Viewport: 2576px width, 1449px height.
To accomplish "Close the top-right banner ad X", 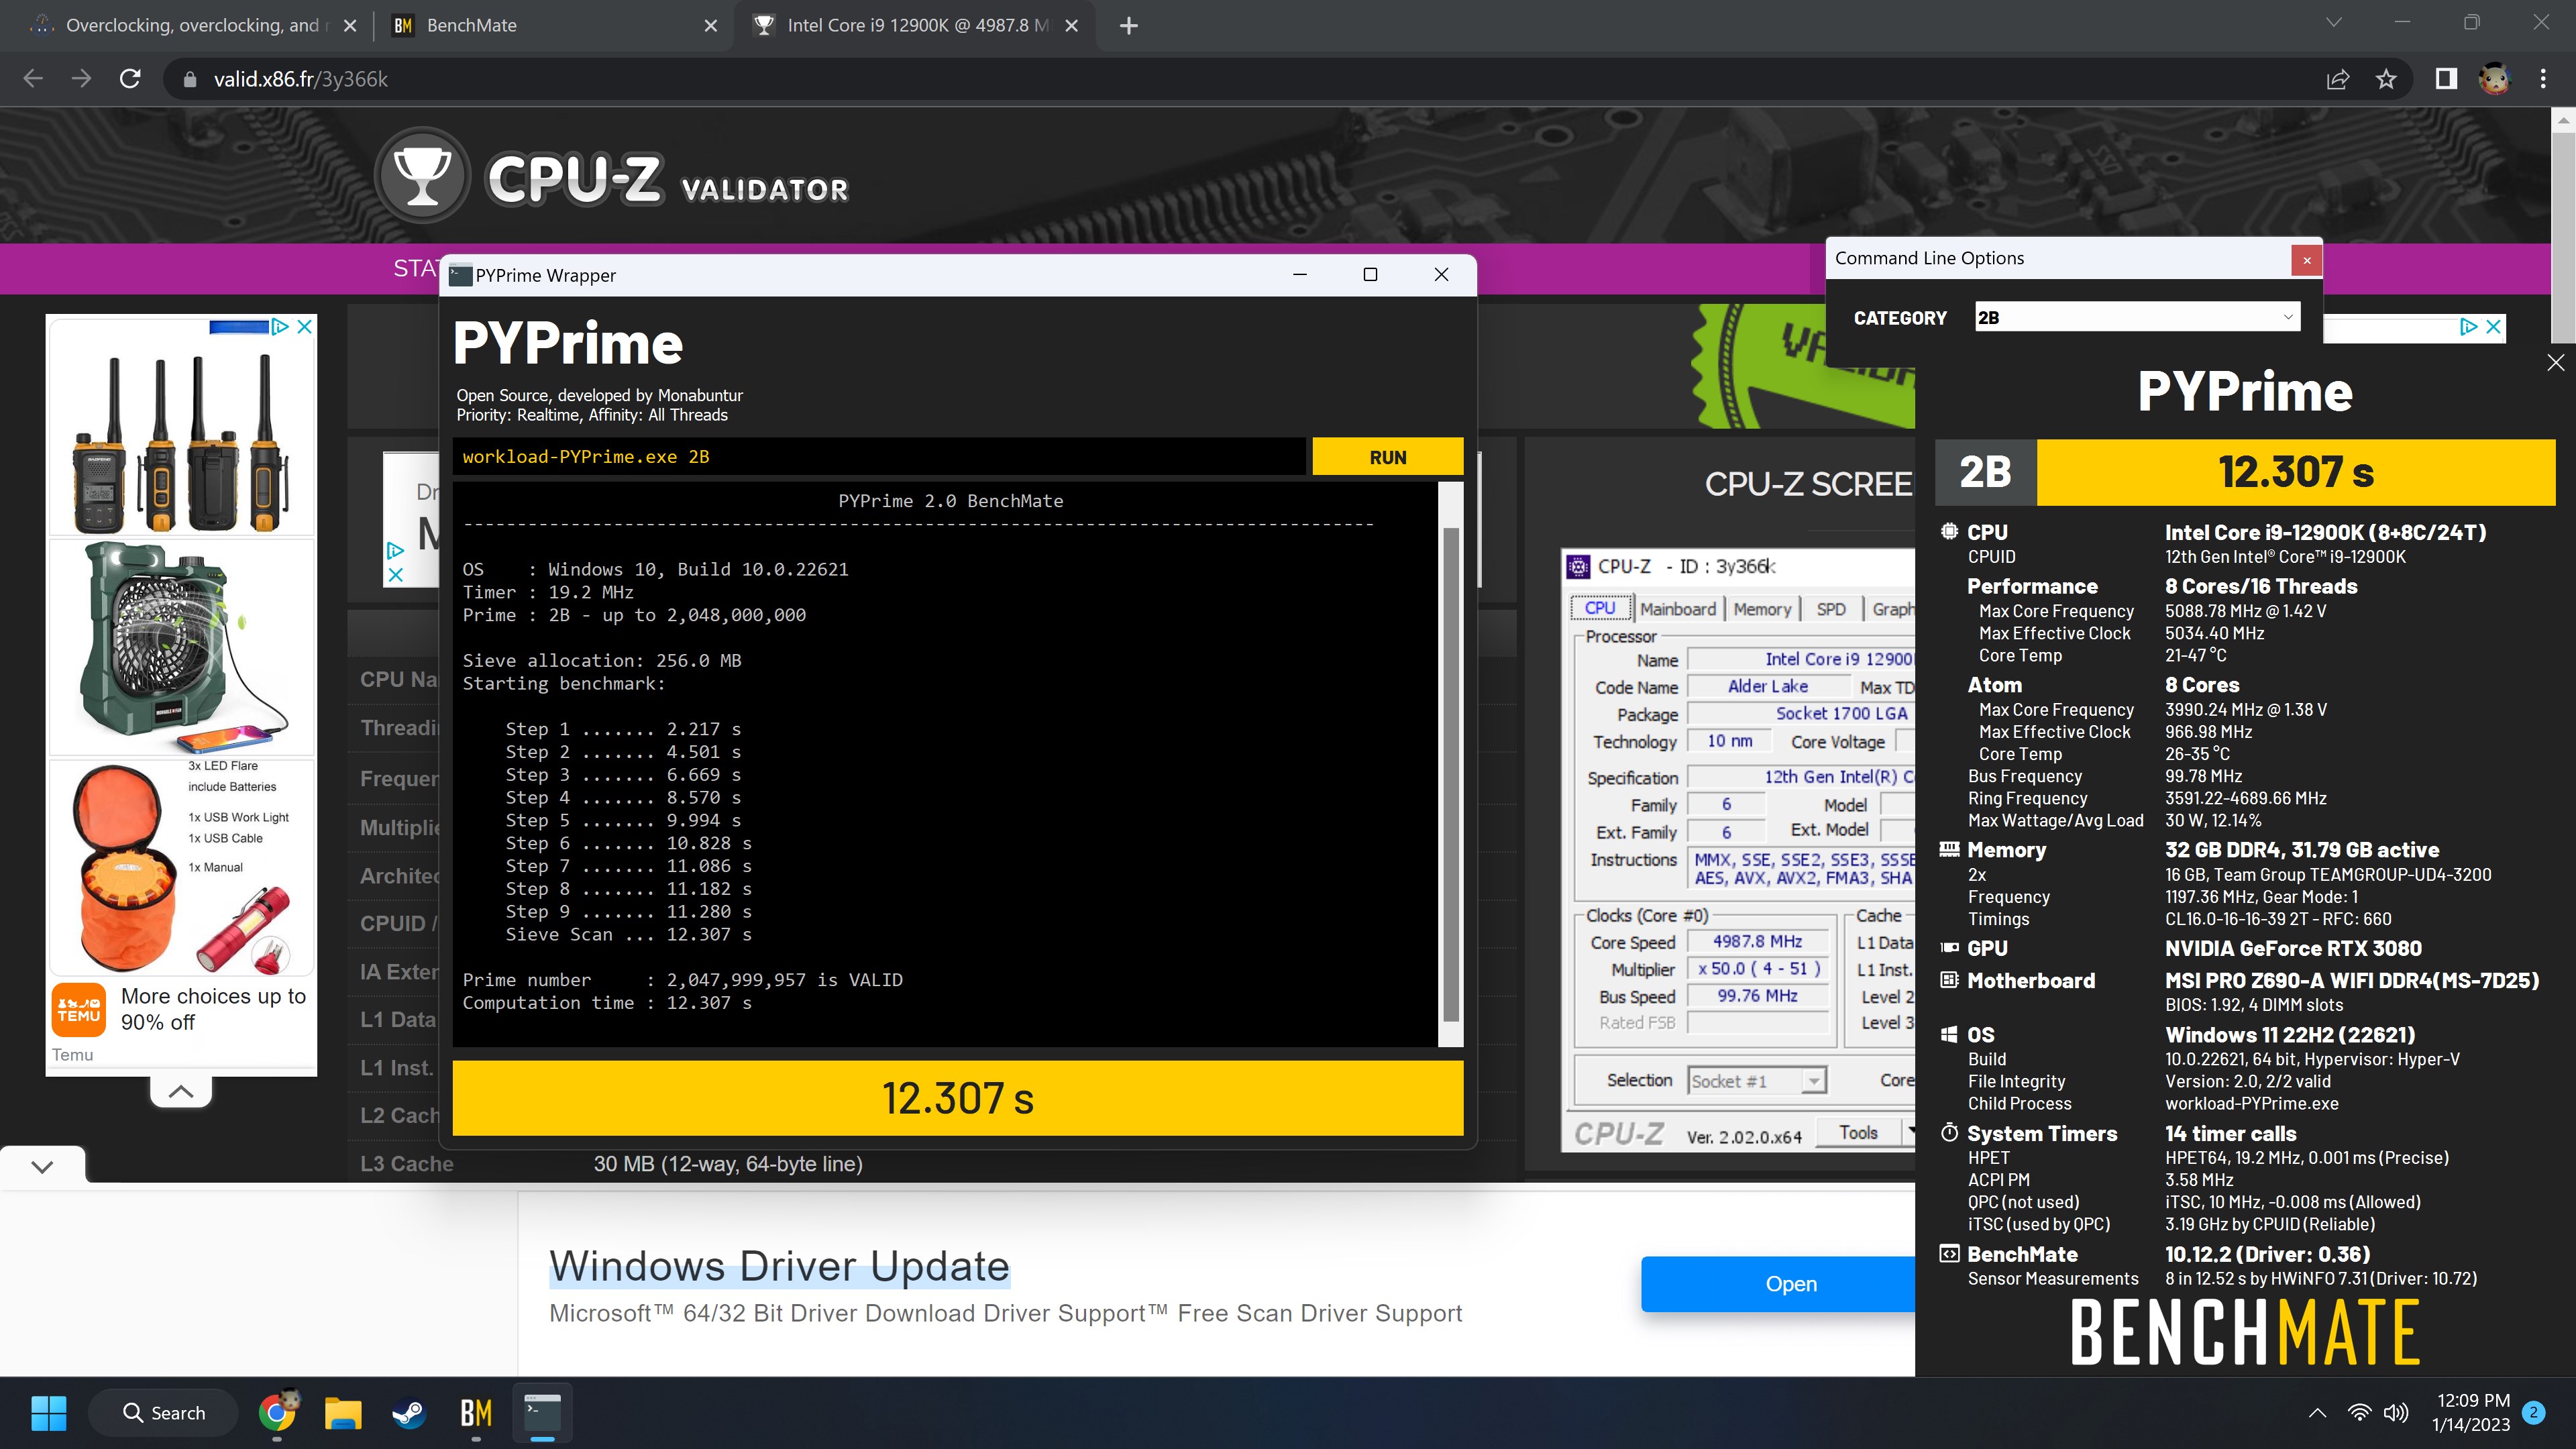I will pyautogui.click(x=2494, y=327).
